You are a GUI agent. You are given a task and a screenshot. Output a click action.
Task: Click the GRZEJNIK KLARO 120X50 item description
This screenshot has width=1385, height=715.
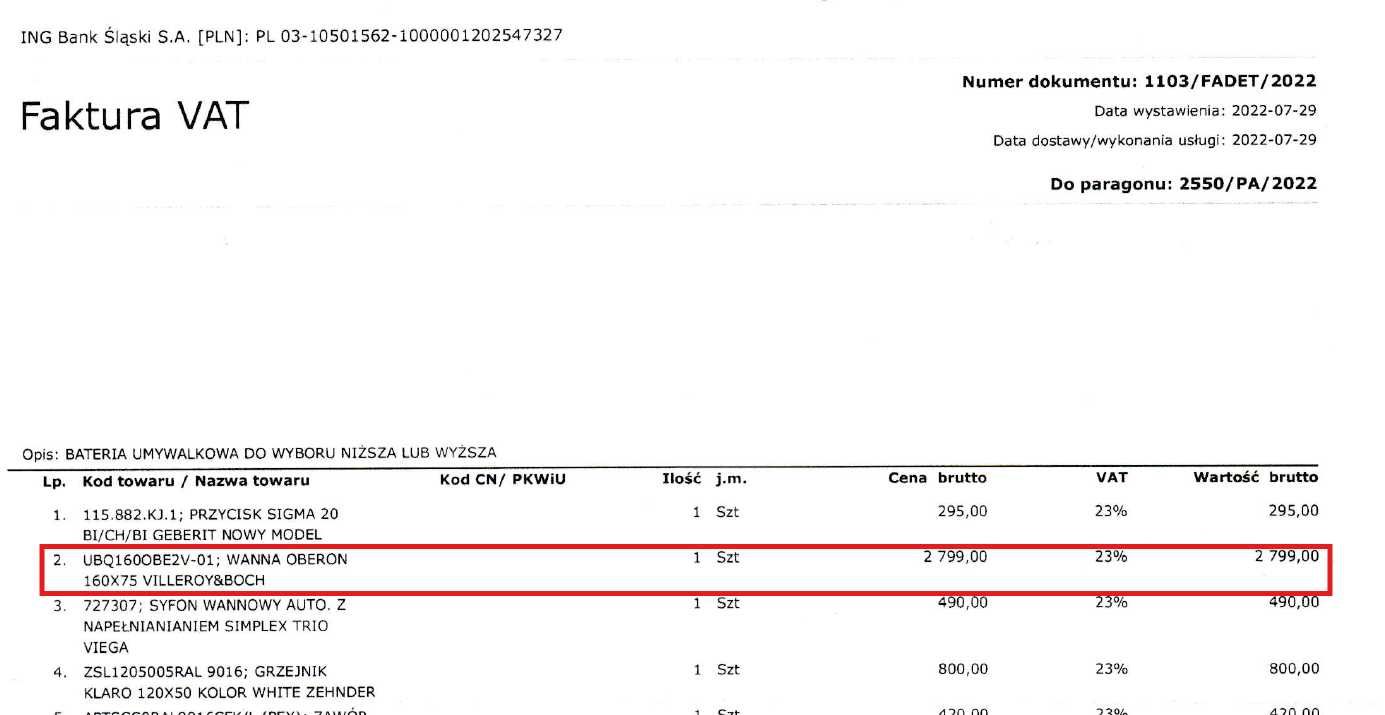coord(229,680)
